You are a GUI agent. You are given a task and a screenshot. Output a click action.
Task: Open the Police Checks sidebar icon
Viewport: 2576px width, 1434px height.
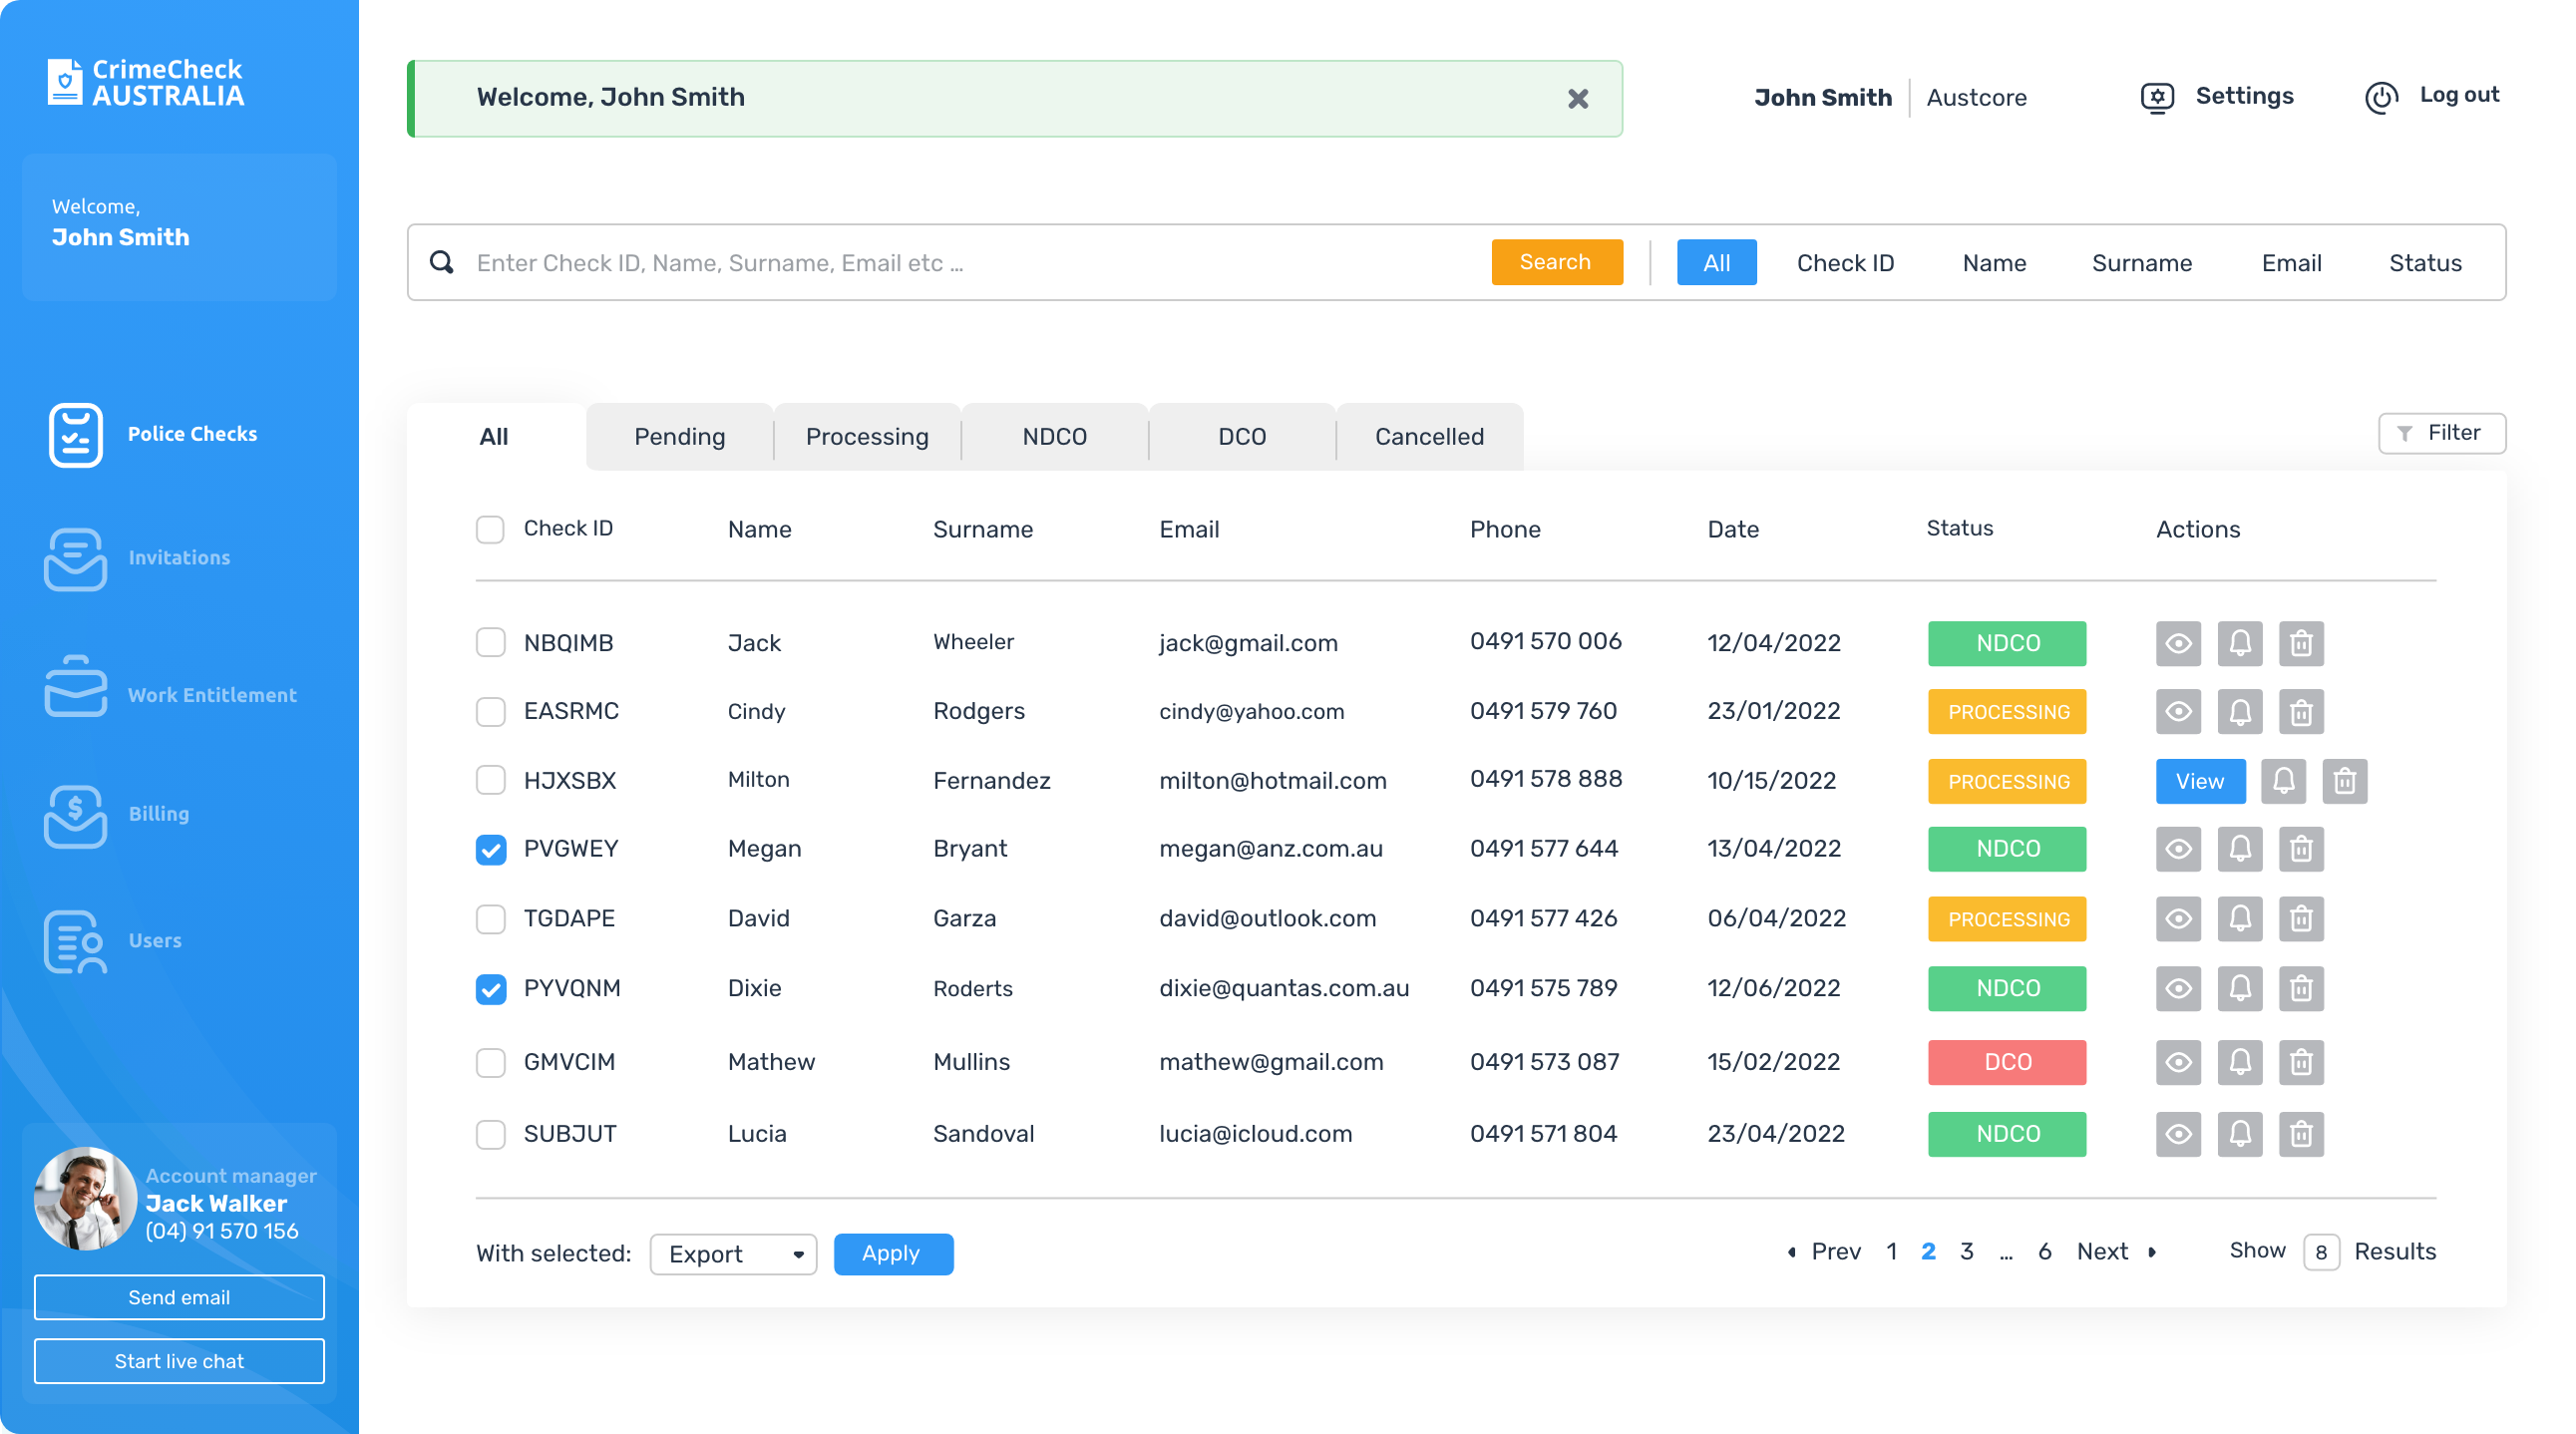(75, 434)
